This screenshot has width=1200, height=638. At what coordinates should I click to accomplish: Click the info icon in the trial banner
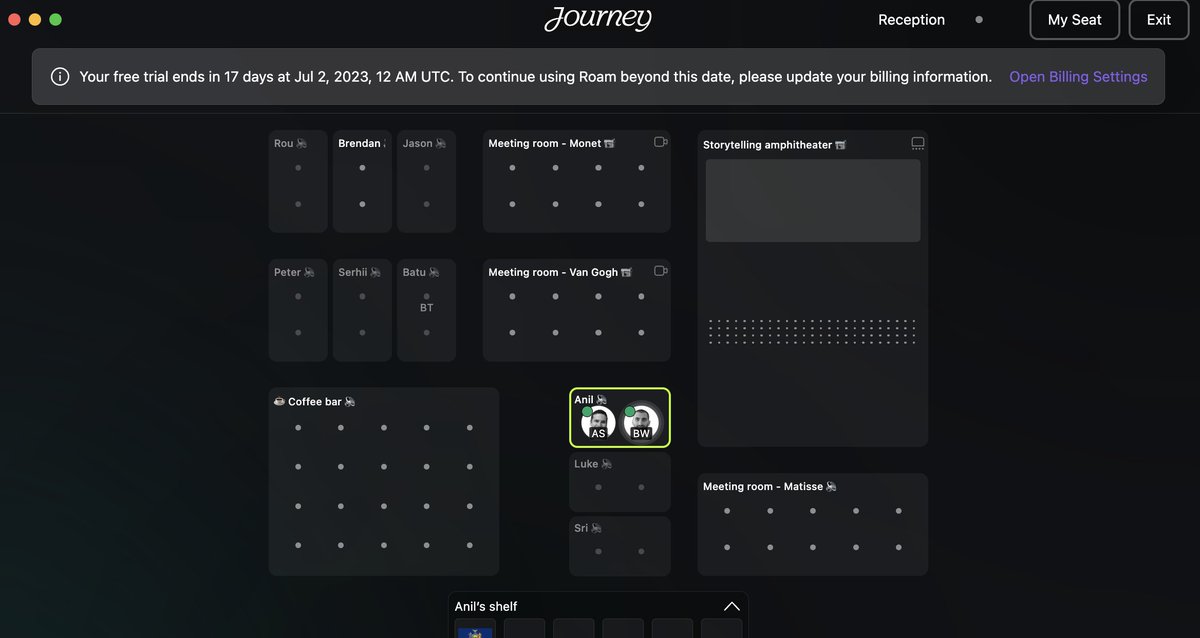(60, 76)
